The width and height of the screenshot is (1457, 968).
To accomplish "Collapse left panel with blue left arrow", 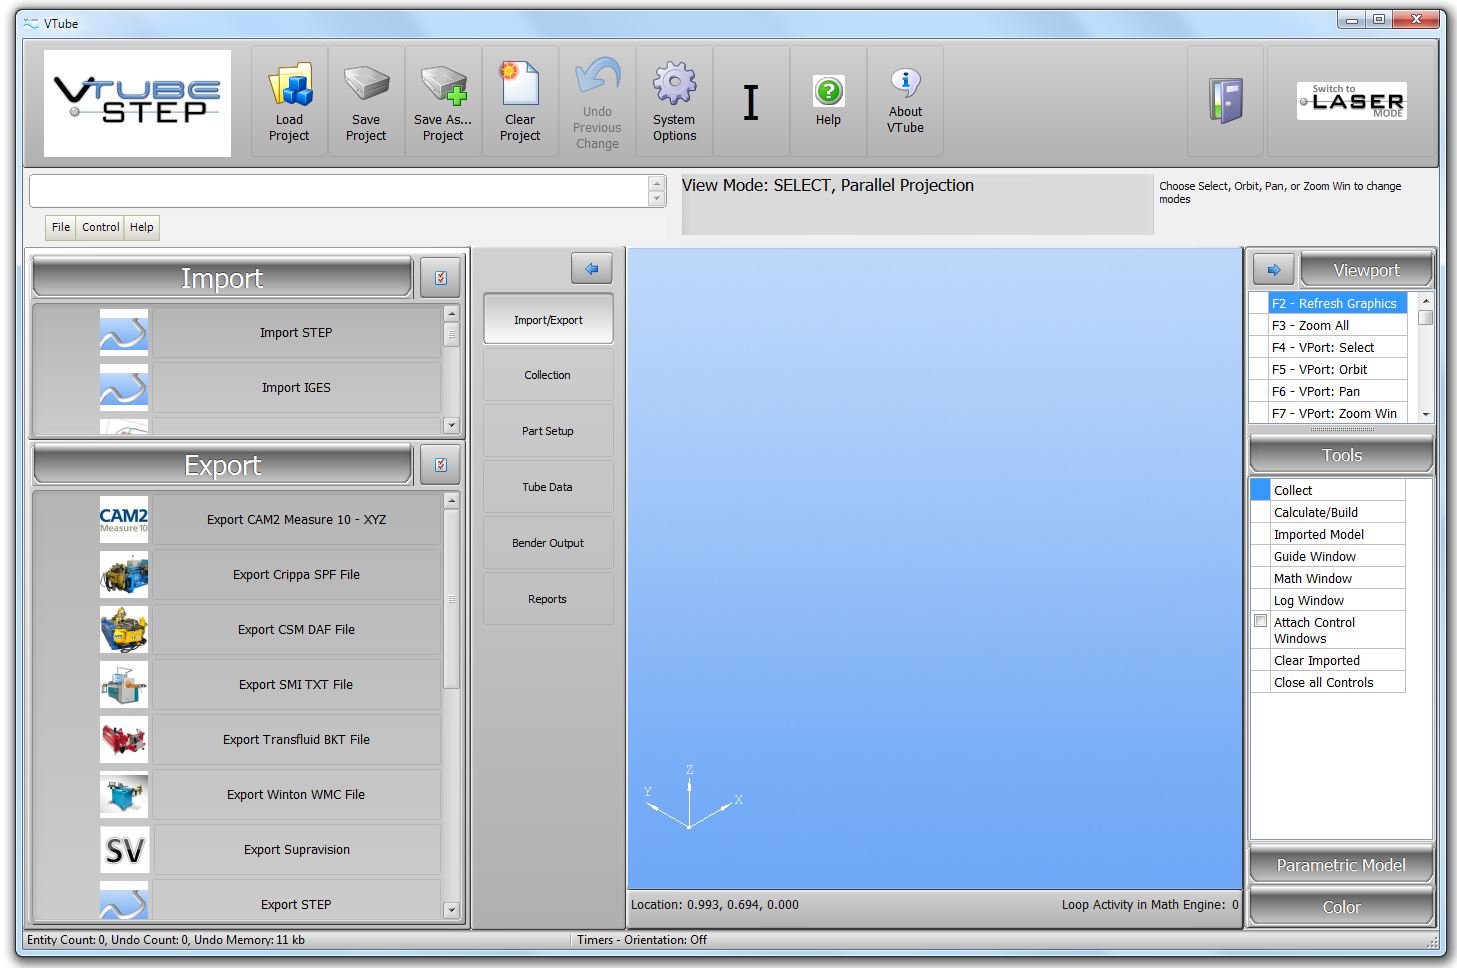I will tap(591, 268).
